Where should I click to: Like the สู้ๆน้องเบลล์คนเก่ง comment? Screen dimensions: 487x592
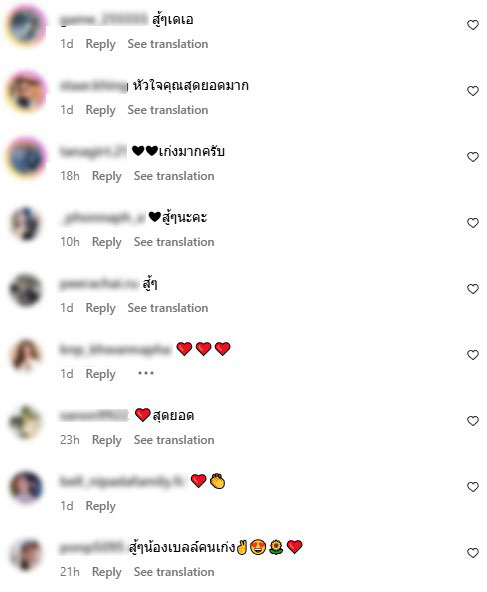473,553
